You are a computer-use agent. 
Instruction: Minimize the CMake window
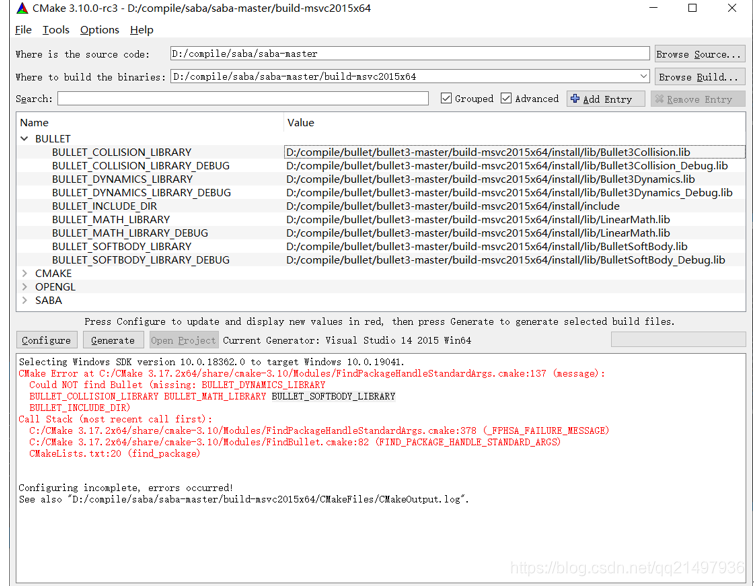click(x=653, y=8)
